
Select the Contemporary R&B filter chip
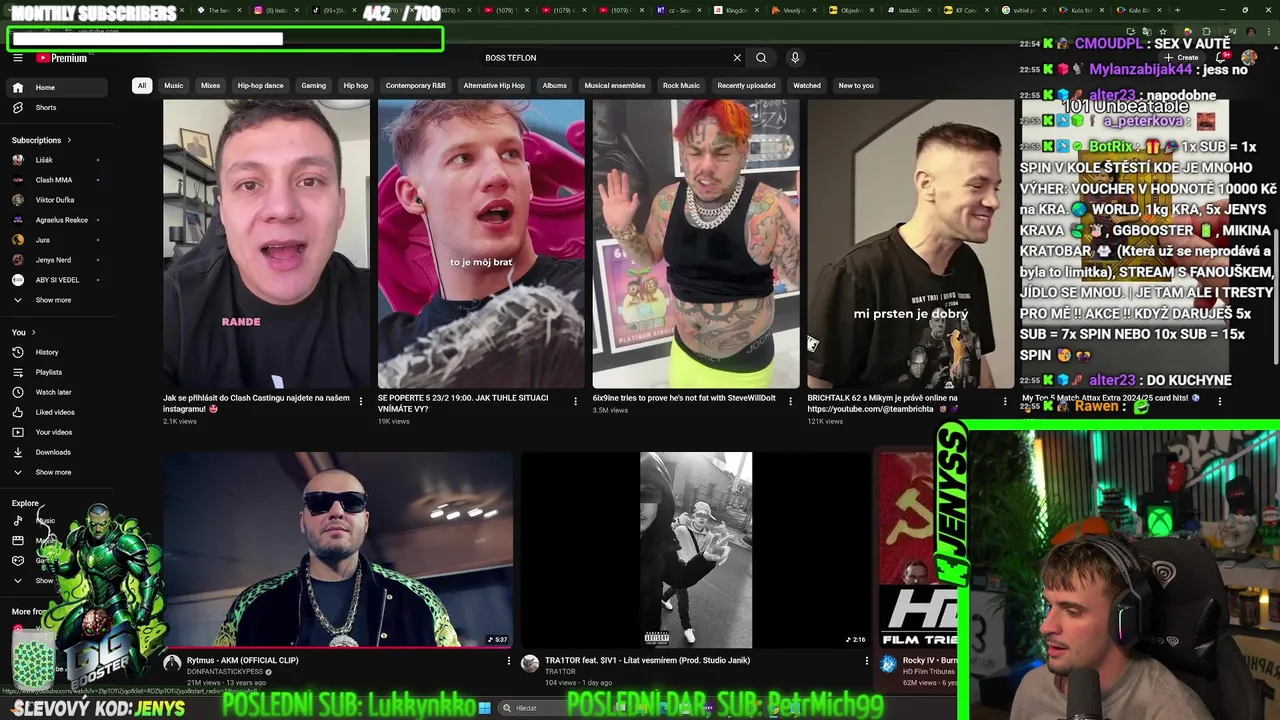tap(415, 86)
